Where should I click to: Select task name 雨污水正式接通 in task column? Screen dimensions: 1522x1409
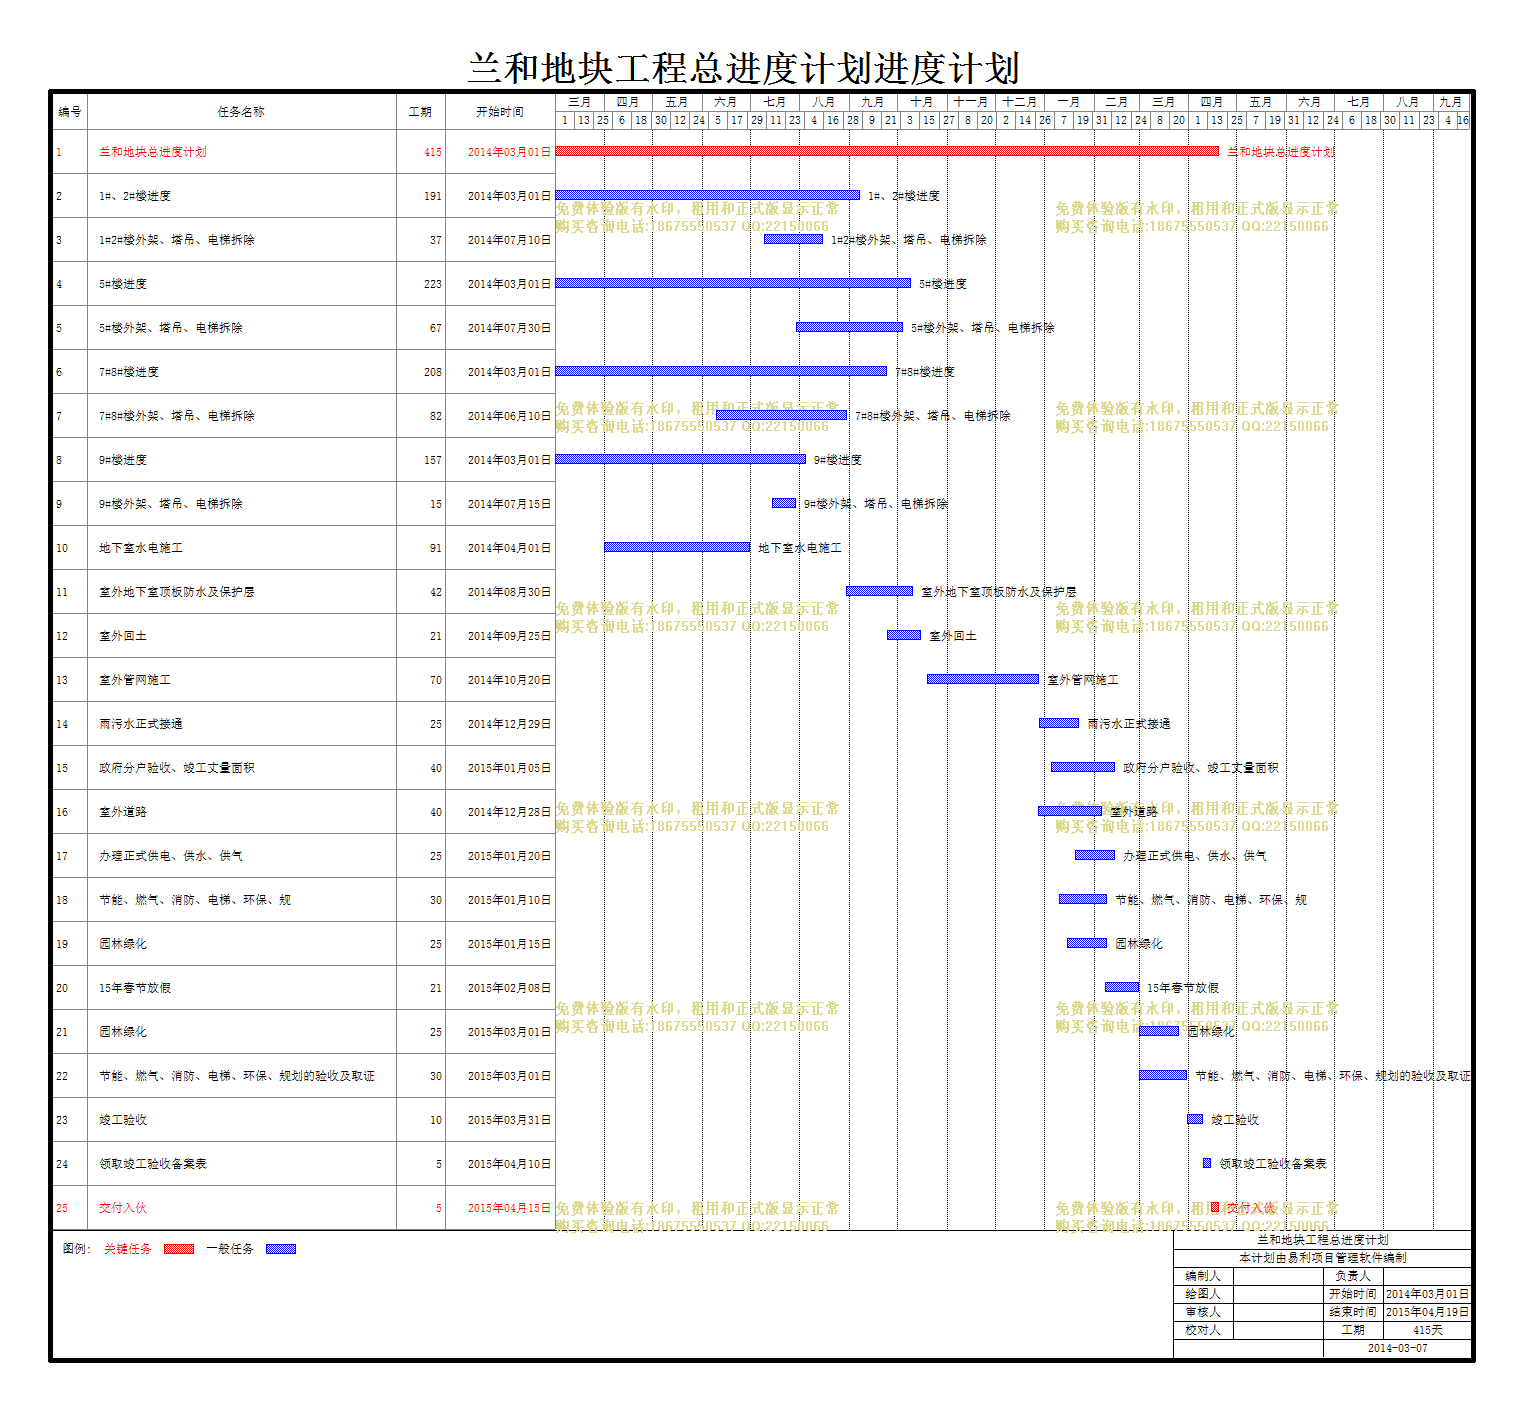tap(141, 724)
